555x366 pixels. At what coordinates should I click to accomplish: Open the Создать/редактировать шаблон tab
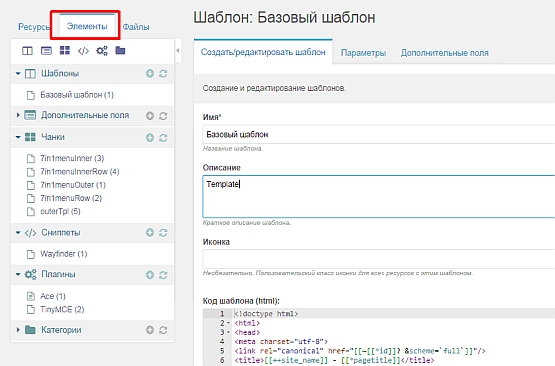(263, 52)
